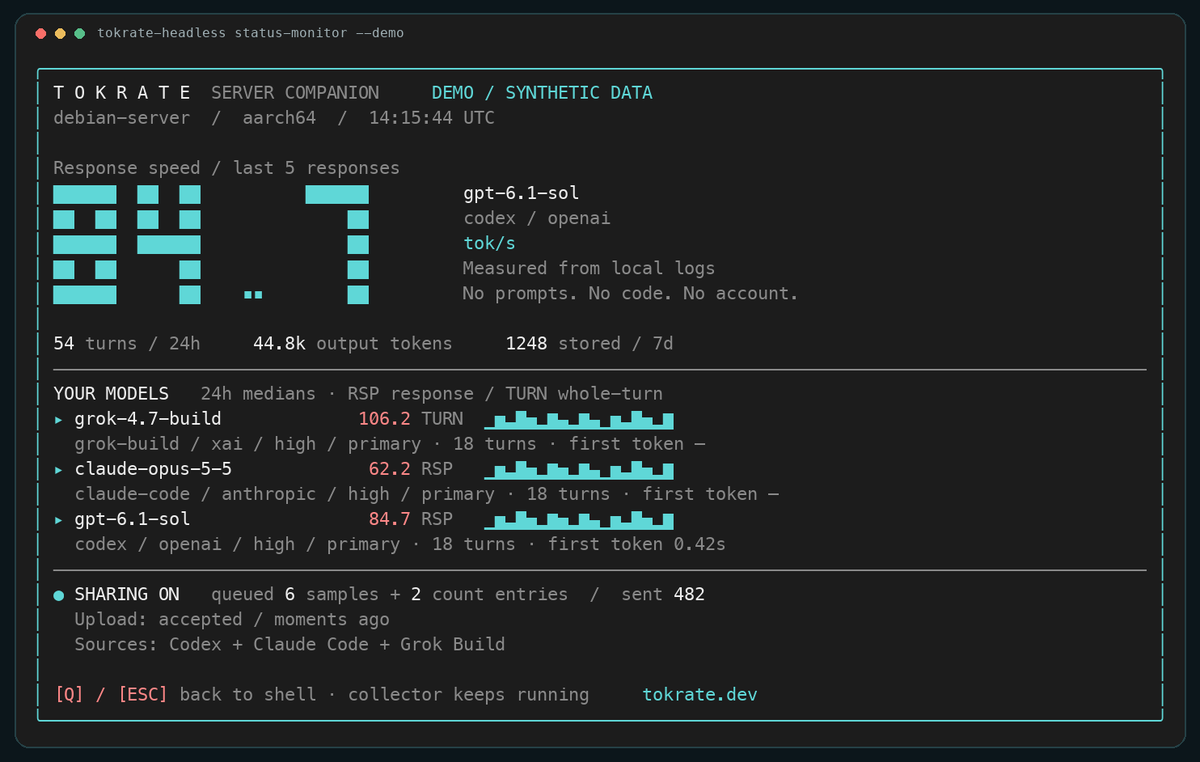Click the green maximize window dot
The width and height of the screenshot is (1200, 762).
click(x=79, y=34)
